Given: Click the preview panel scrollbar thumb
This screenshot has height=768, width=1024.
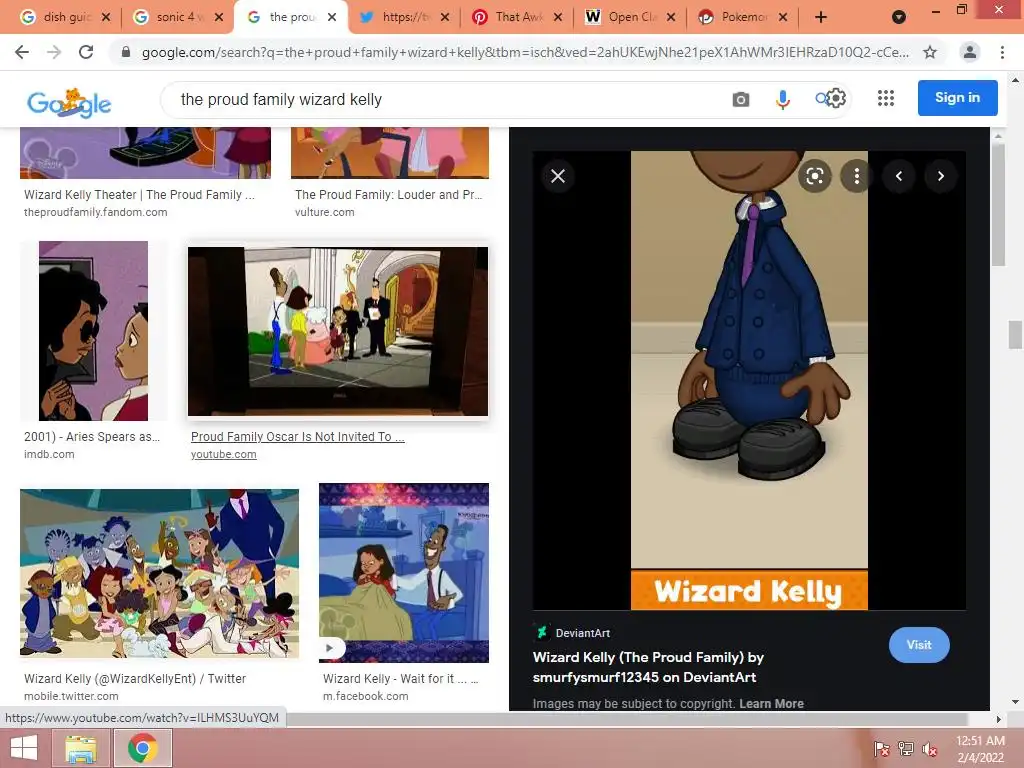Looking at the screenshot, I should (998, 205).
